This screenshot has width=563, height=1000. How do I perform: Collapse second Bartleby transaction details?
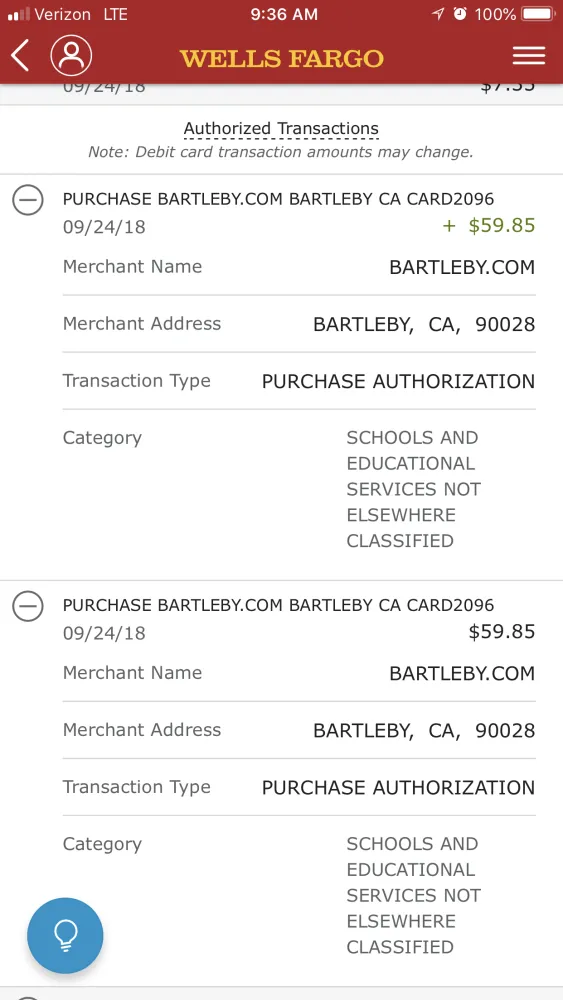28,607
